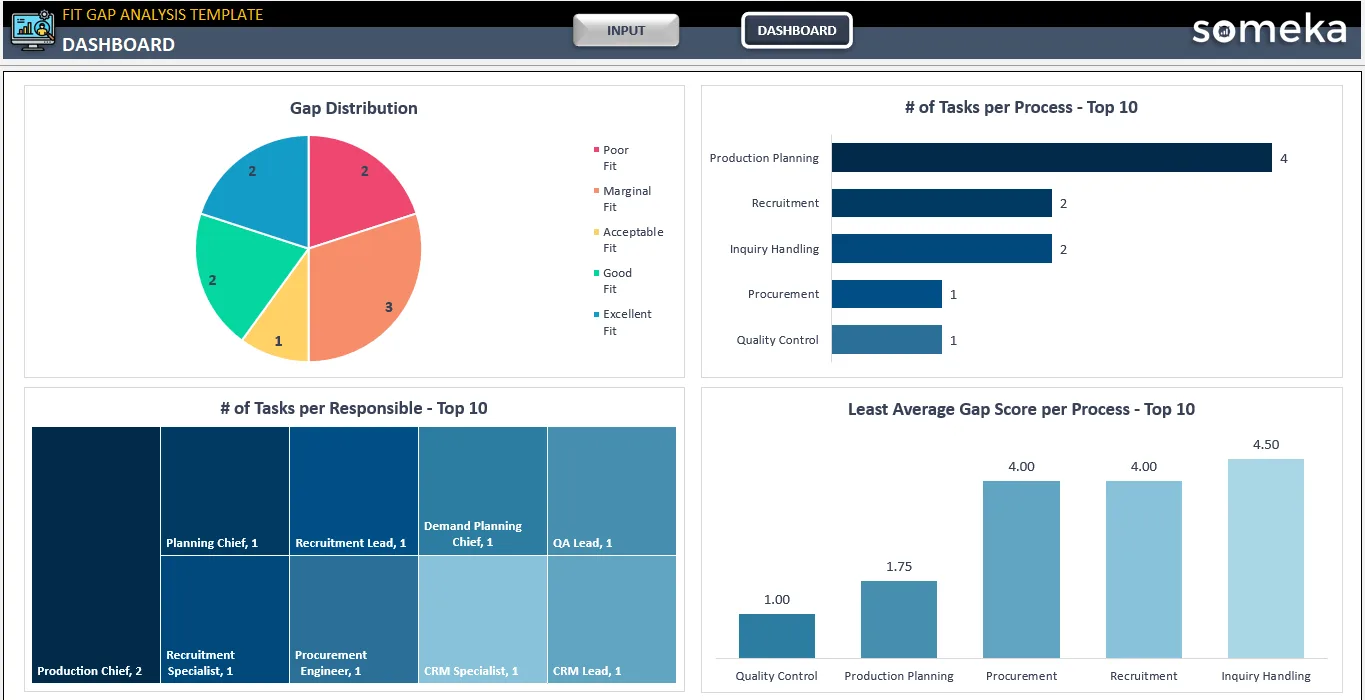This screenshot has height=700, width=1365.
Task: Click the Someka brand logo
Action: point(1269,30)
